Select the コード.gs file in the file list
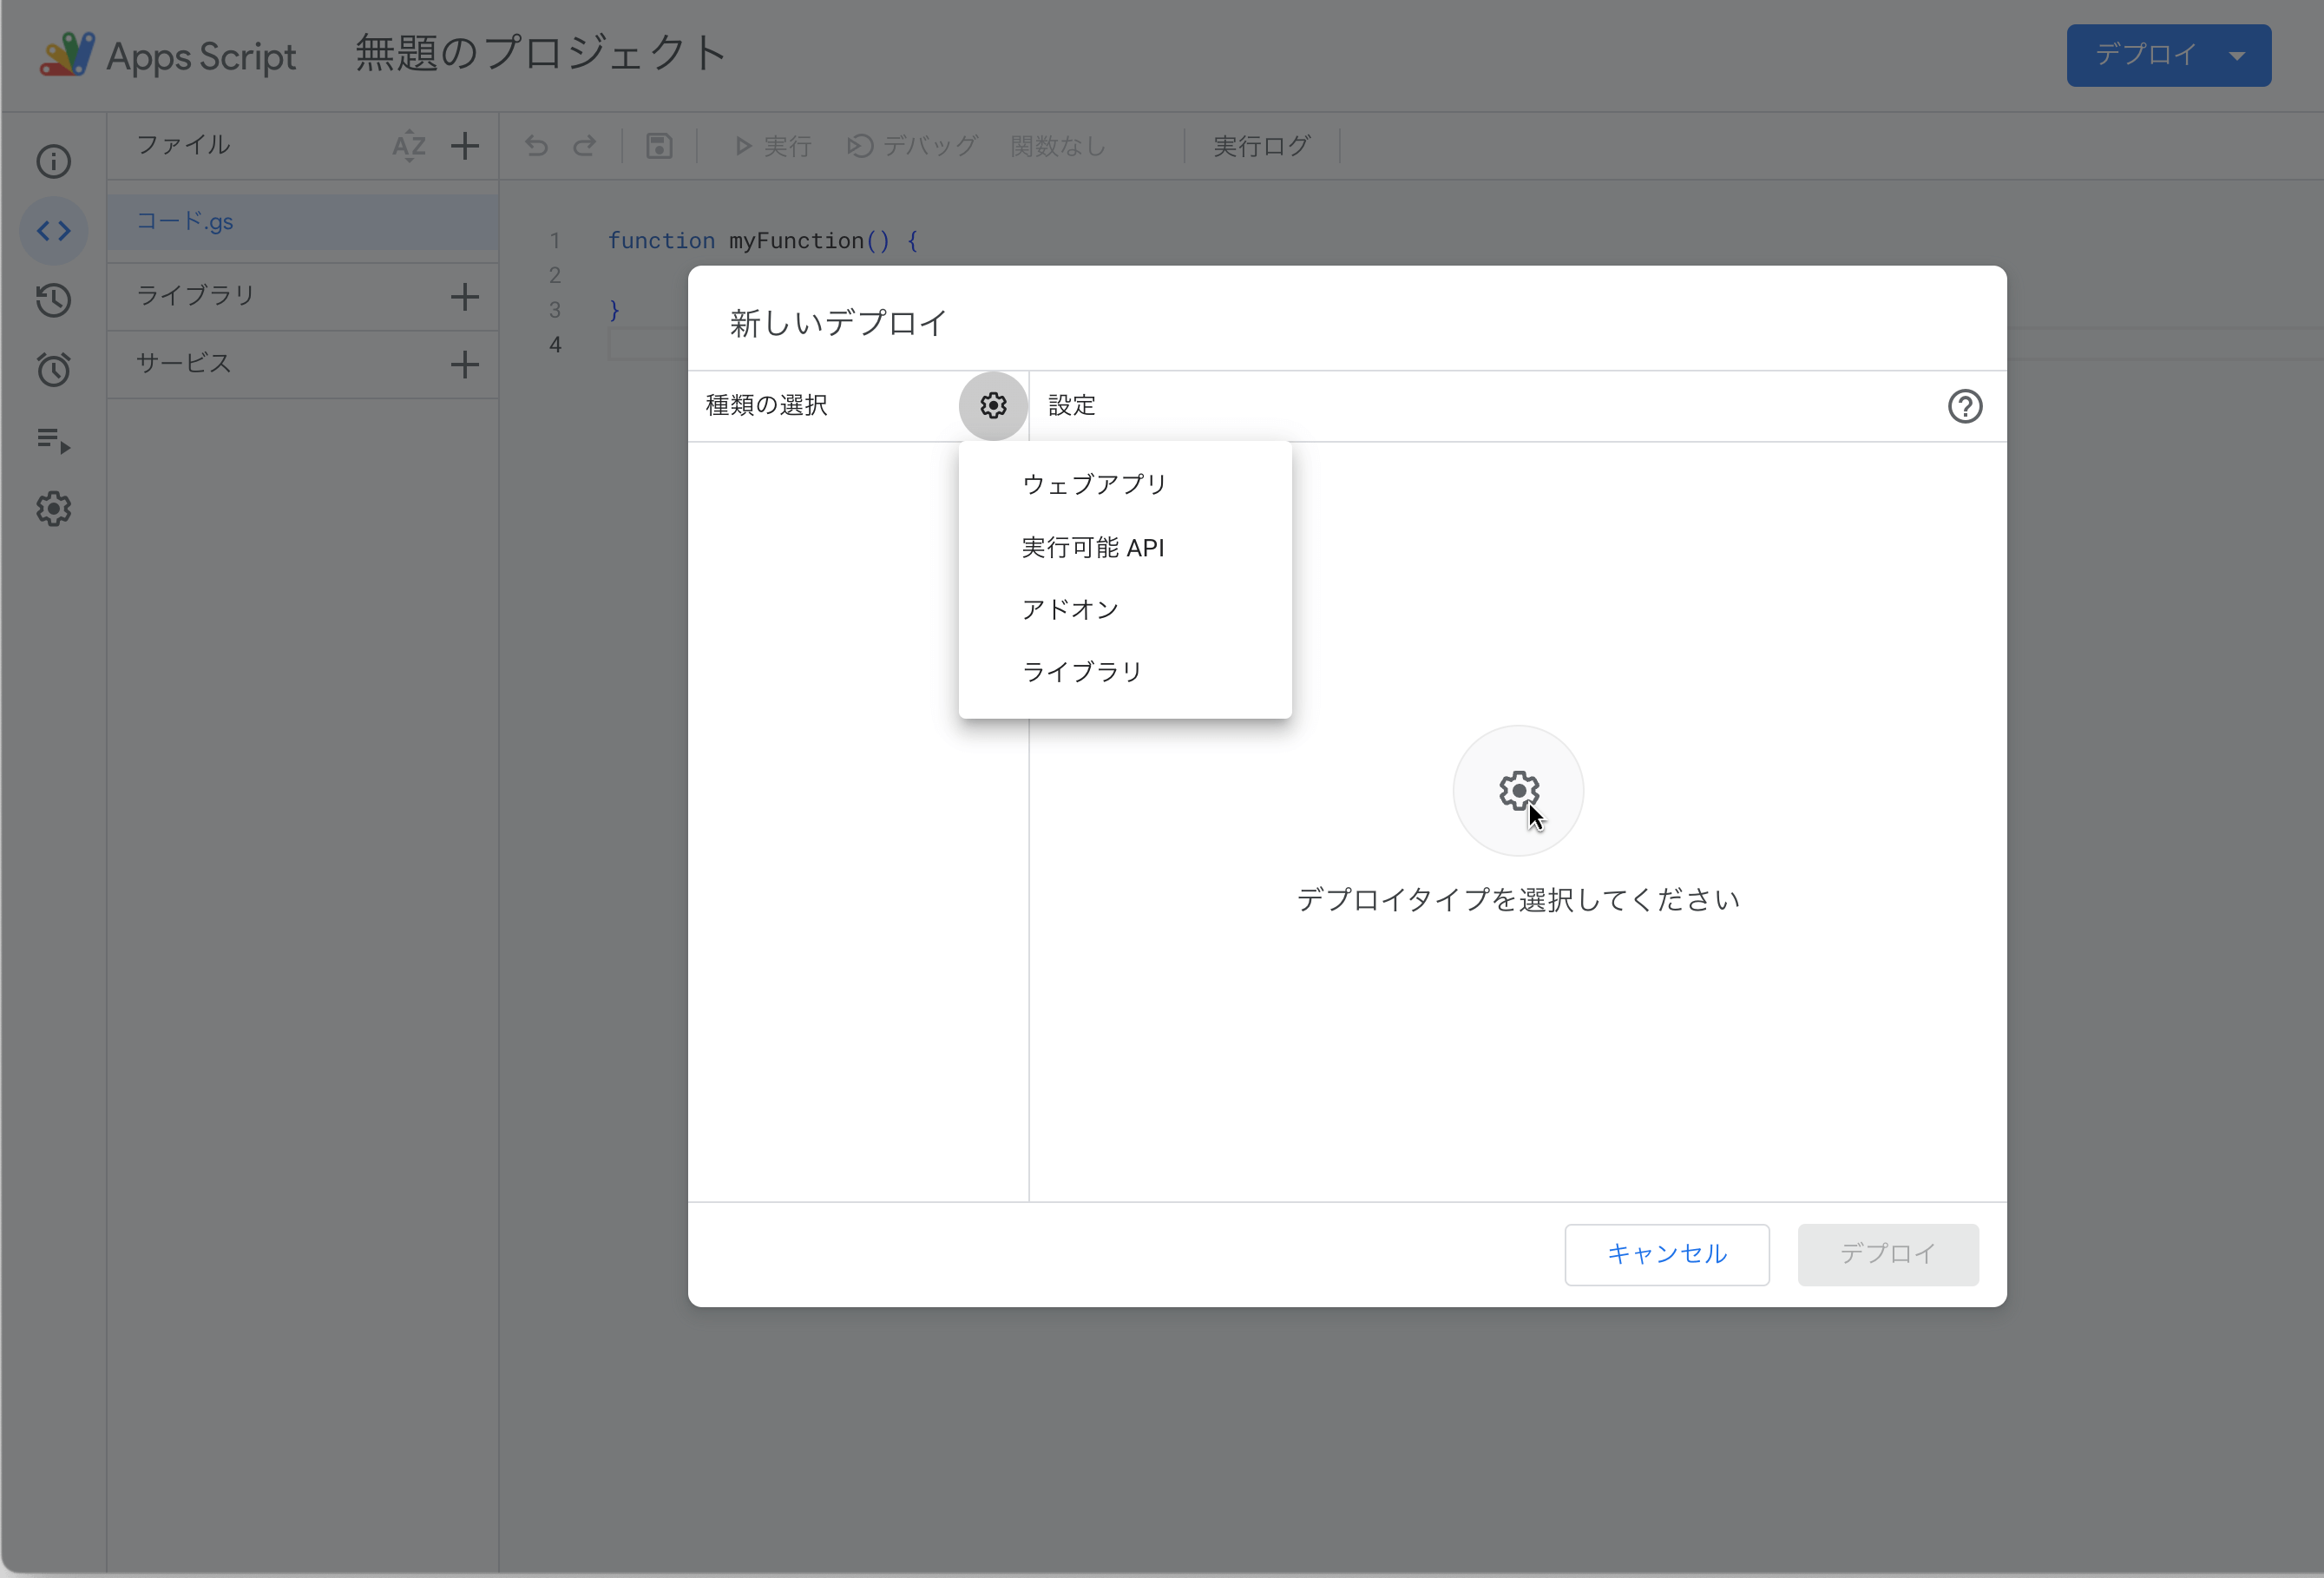 tap(185, 222)
